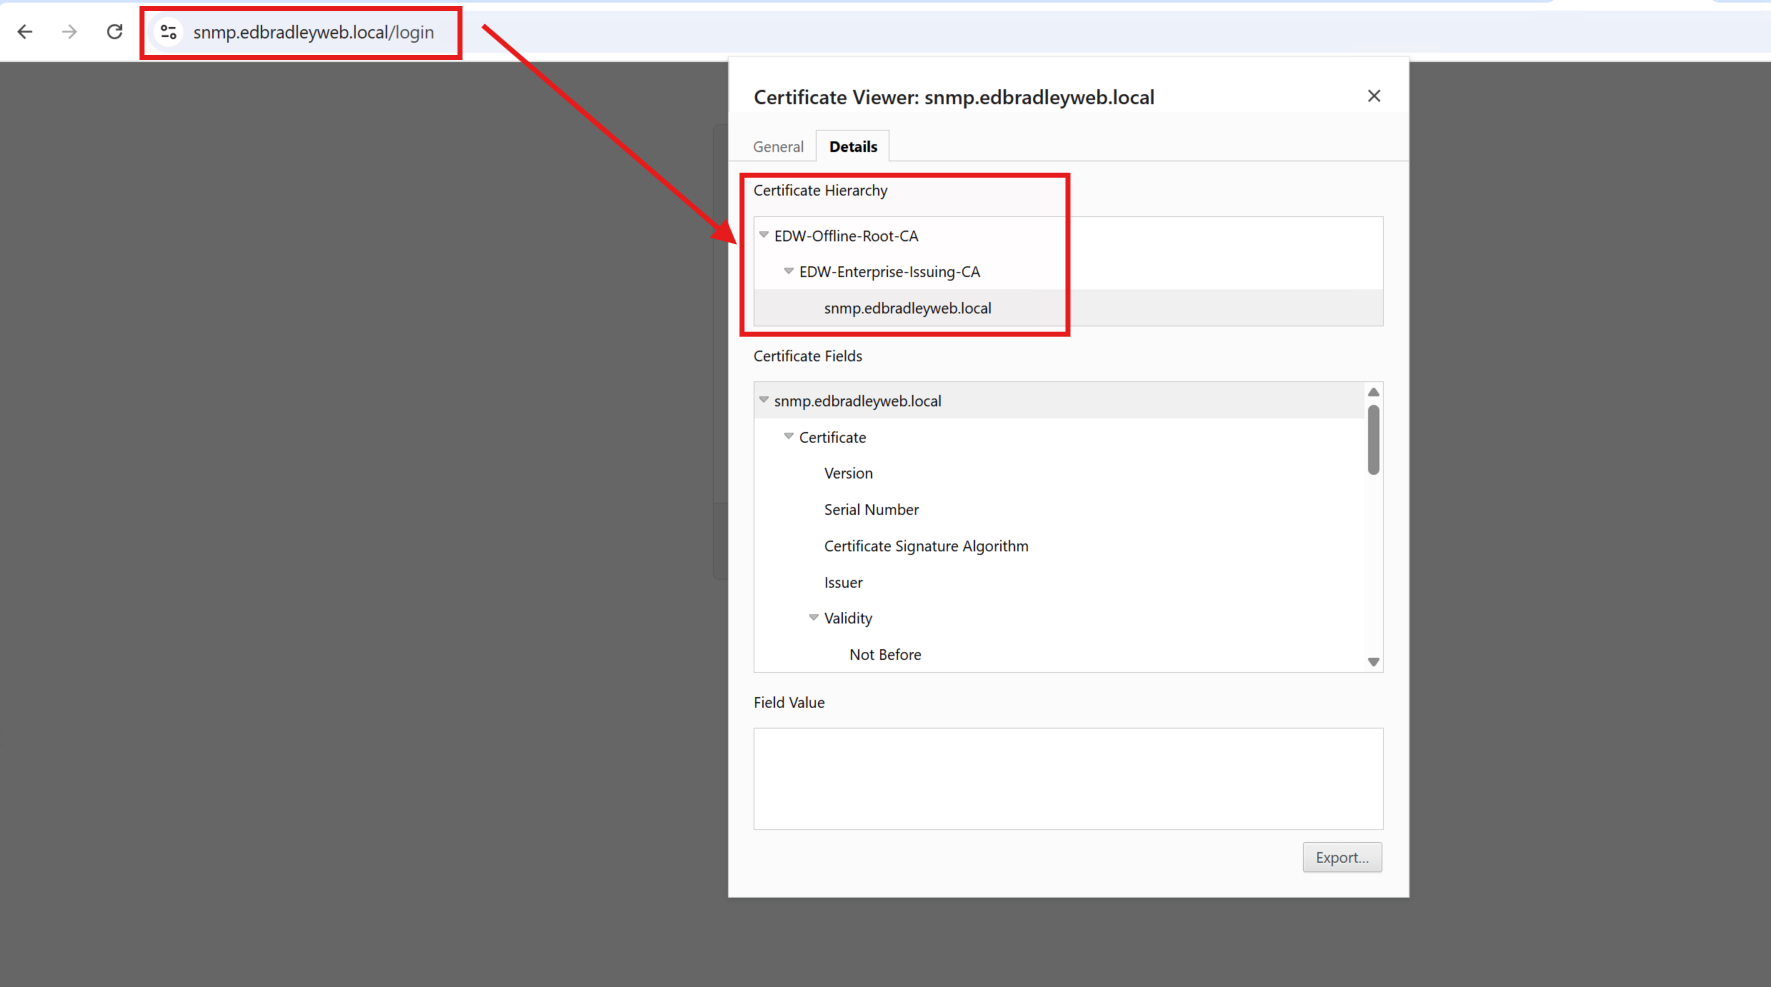
Task: Select the Serial Number field
Action: [x=871, y=510]
